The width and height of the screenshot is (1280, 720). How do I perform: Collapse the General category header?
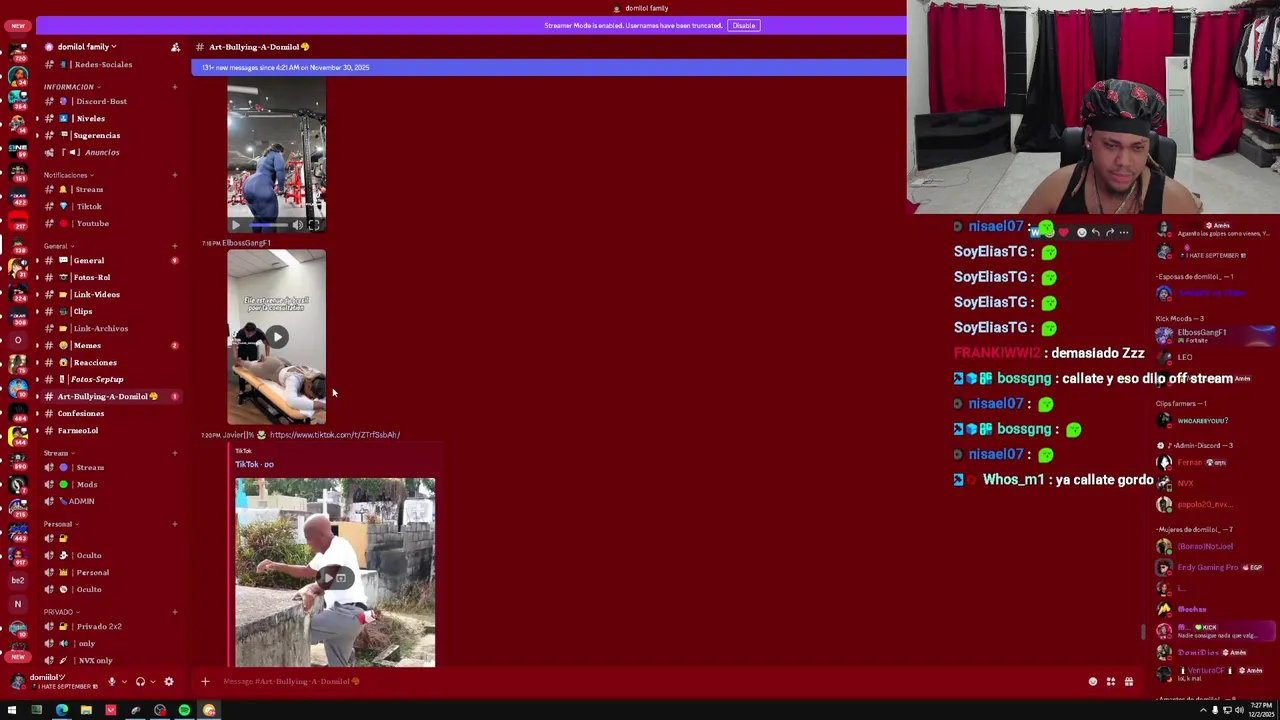[x=56, y=246]
